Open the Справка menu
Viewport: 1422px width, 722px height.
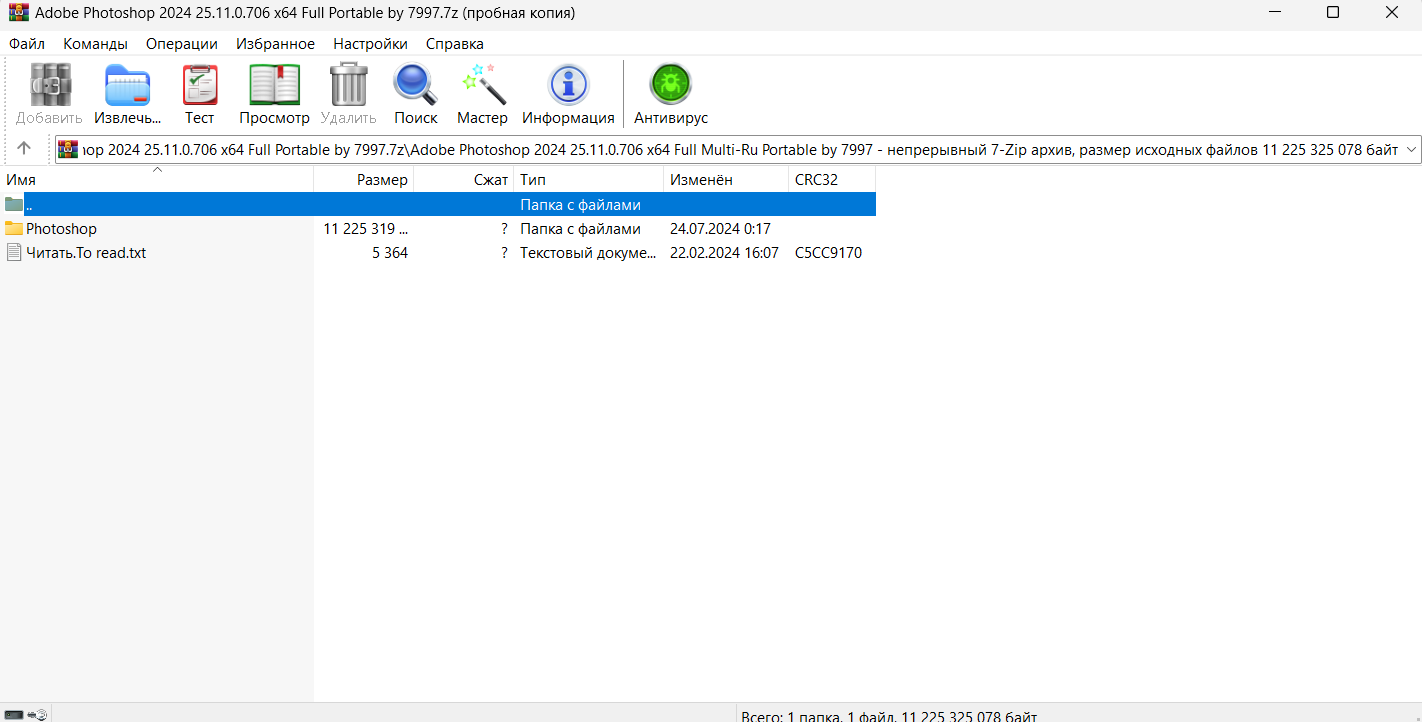coord(455,44)
